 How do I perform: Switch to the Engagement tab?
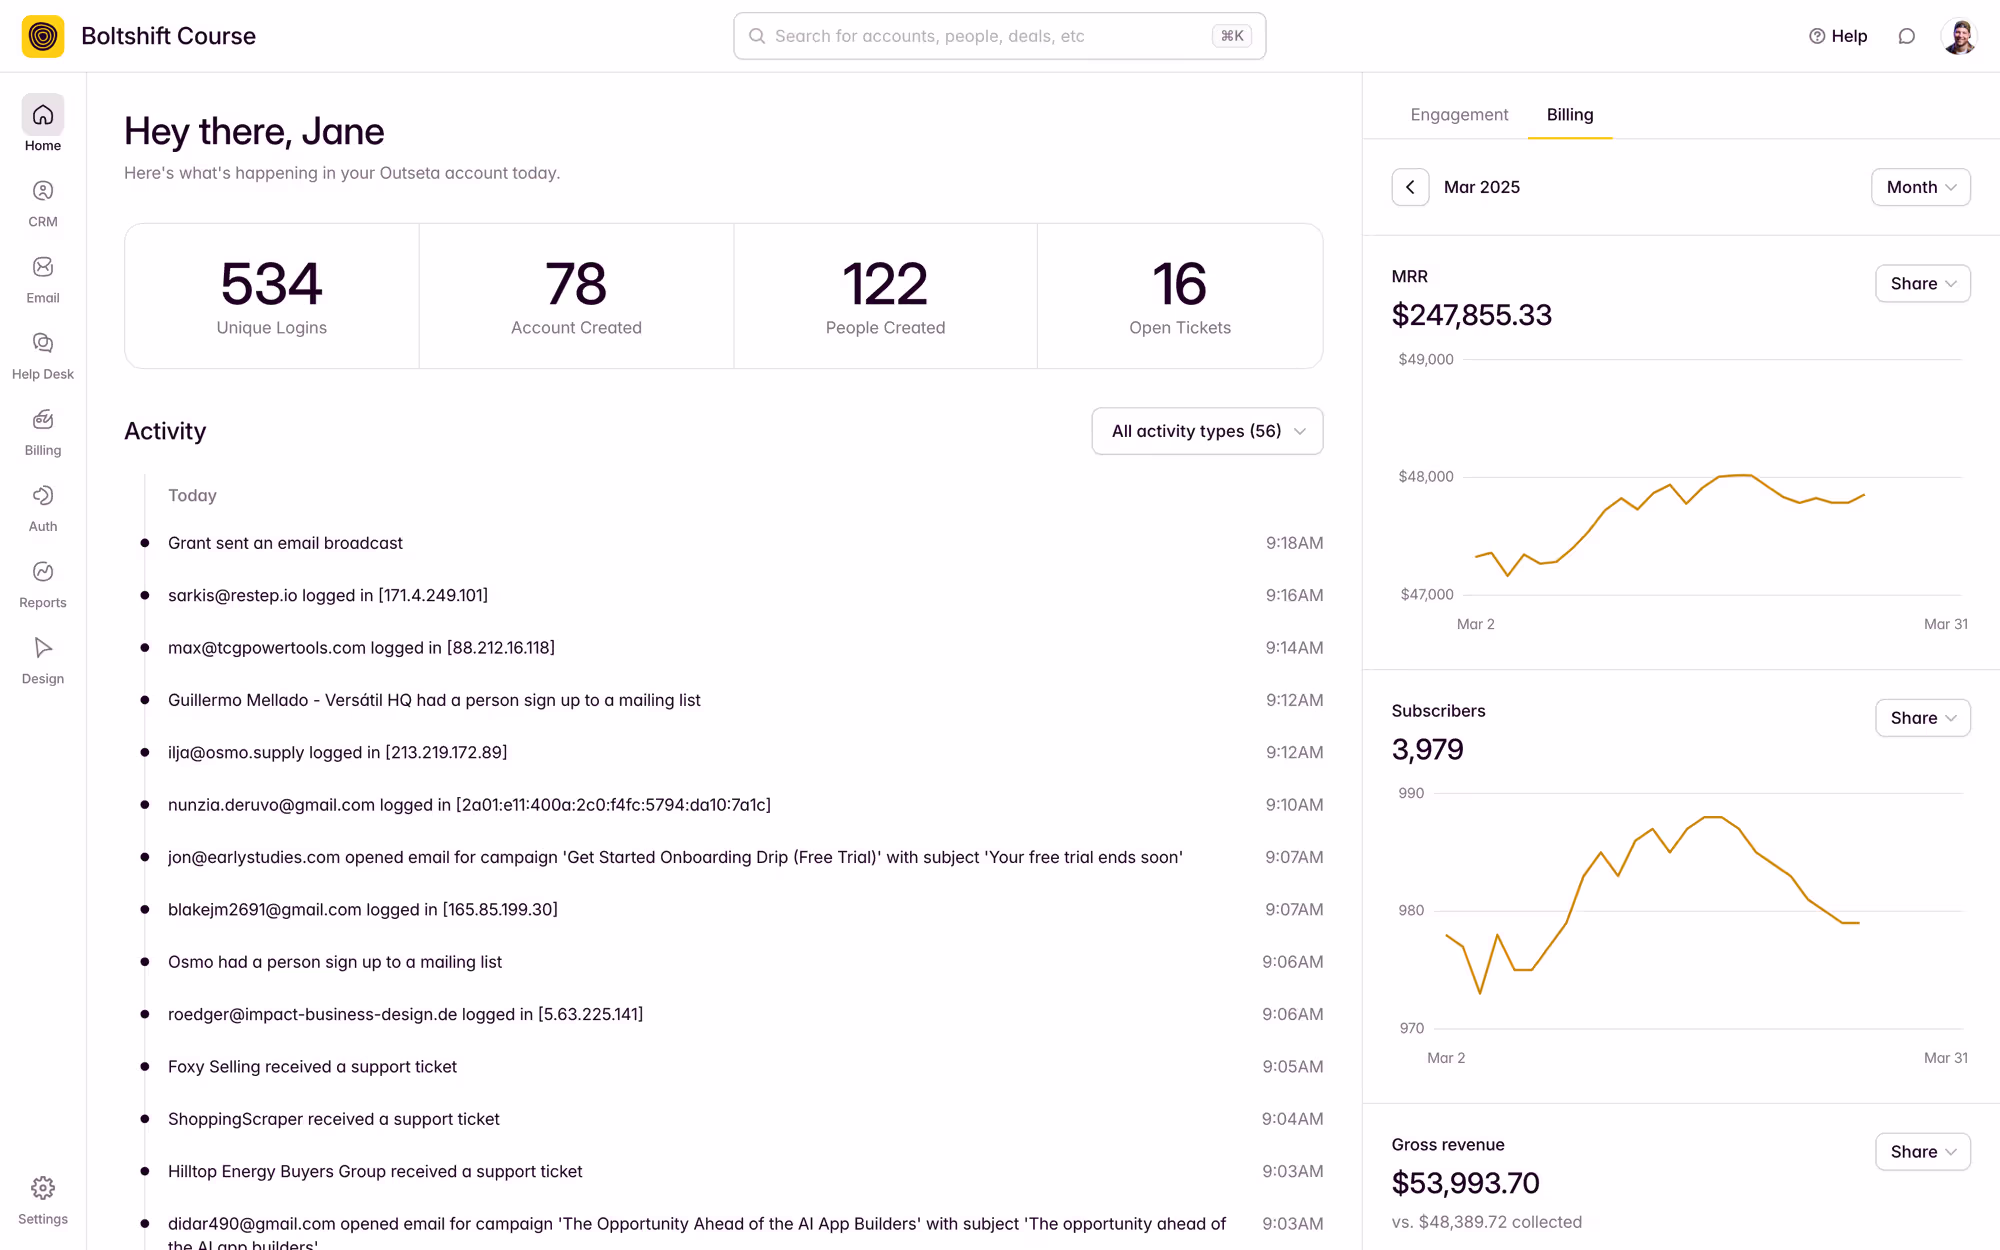click(x=1459, y=115)
